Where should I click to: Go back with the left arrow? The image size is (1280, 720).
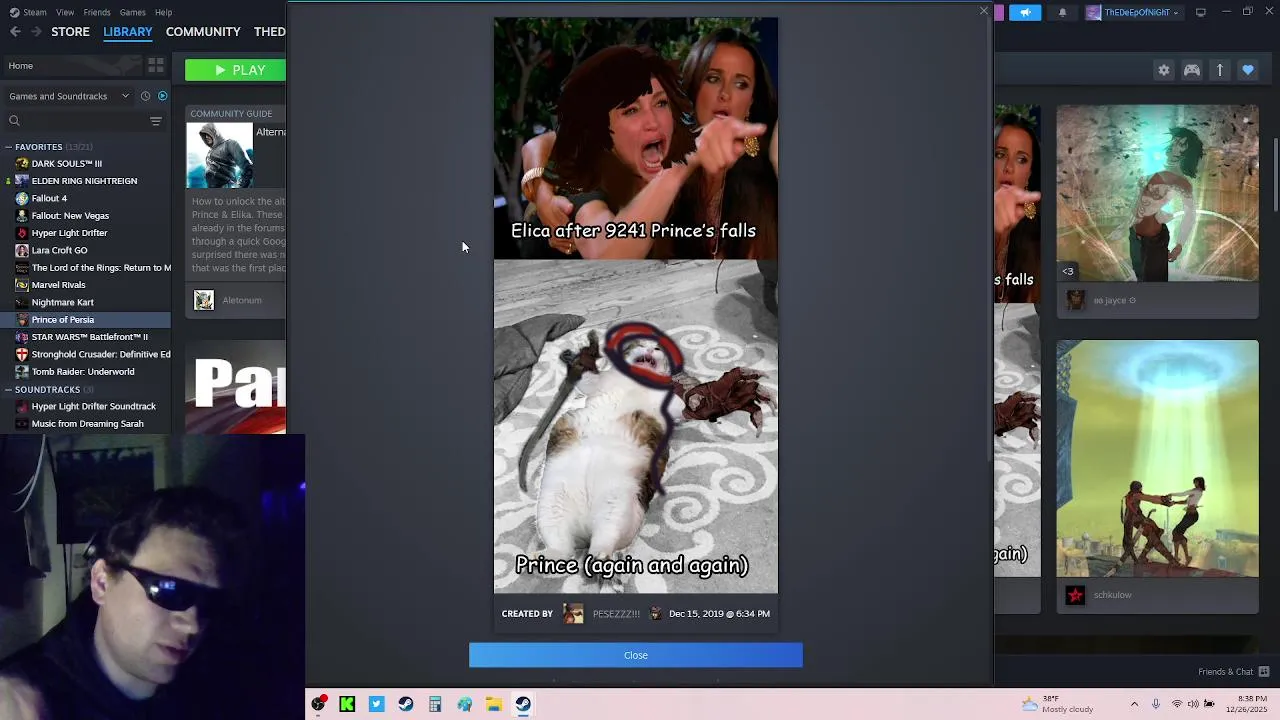click(15, 32)
